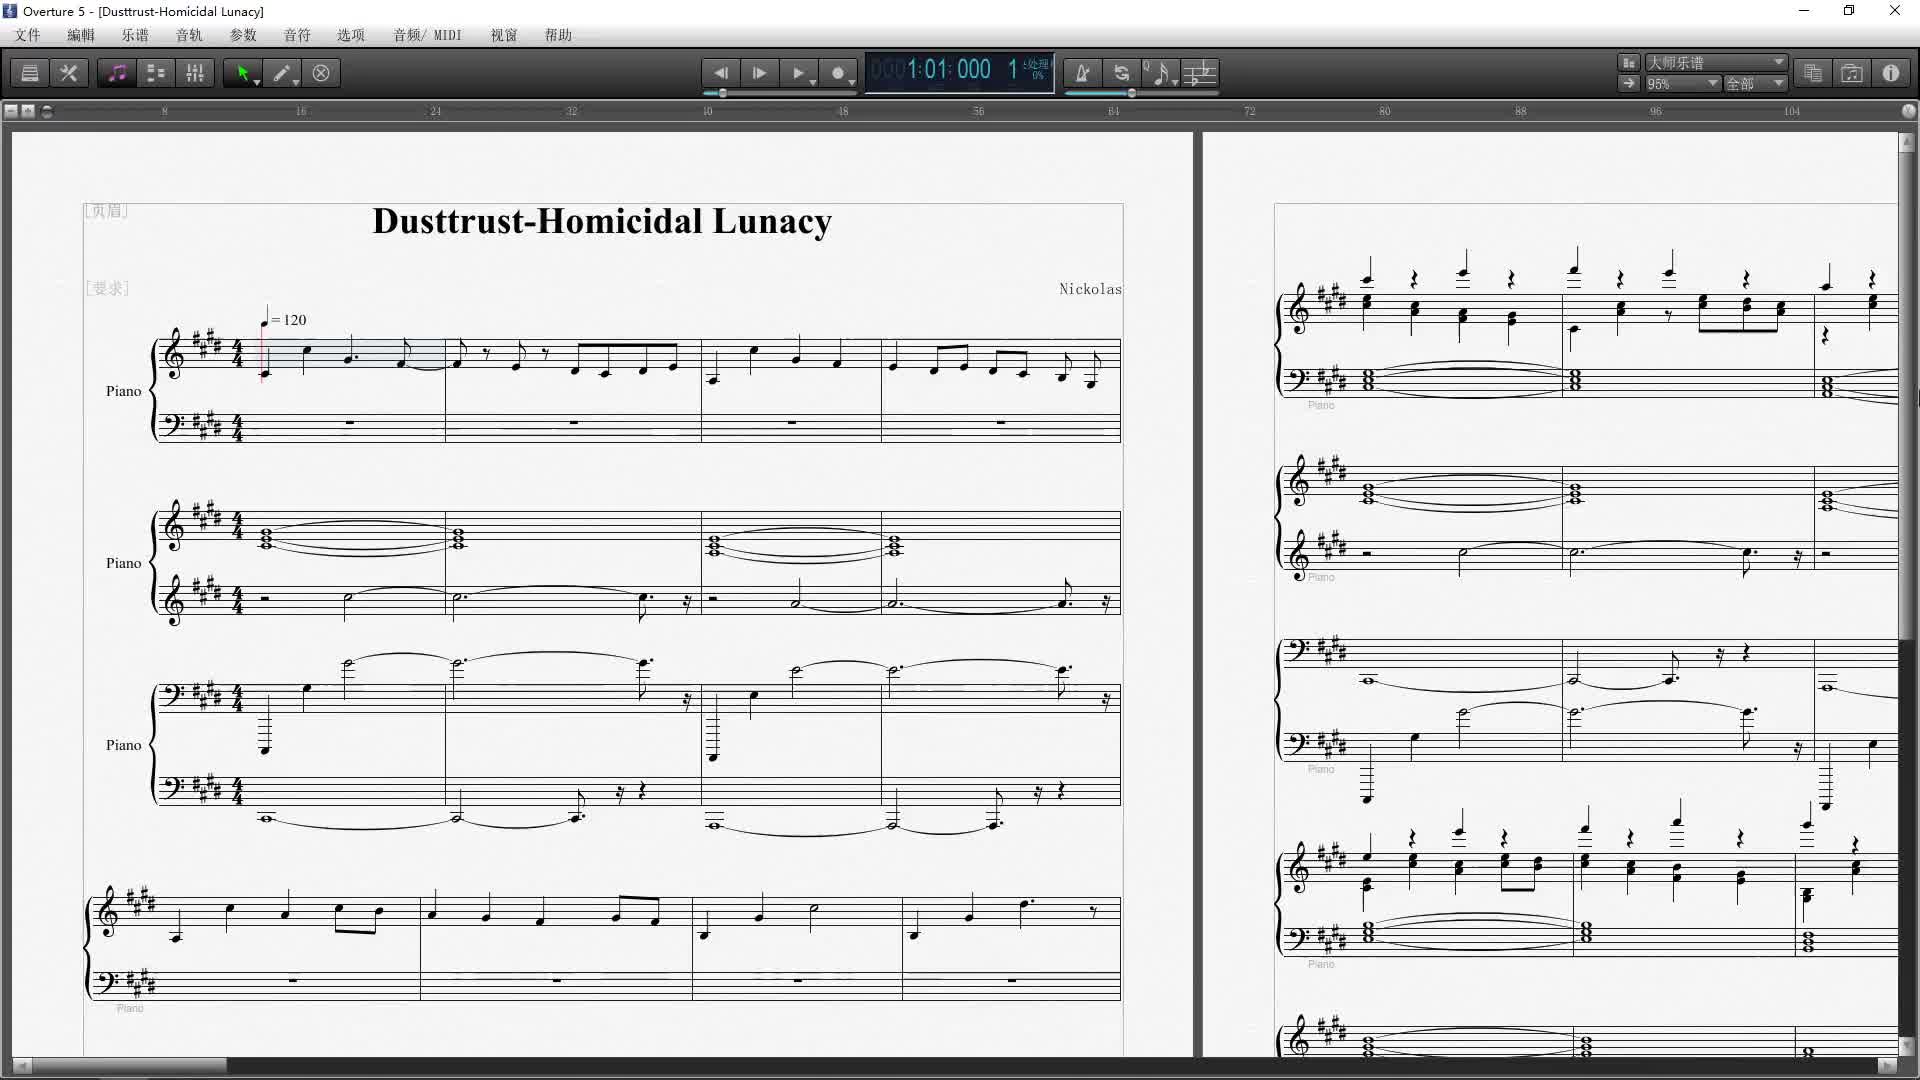
Task: Open the mixer sliders icon
Action: tap(195, 73)
